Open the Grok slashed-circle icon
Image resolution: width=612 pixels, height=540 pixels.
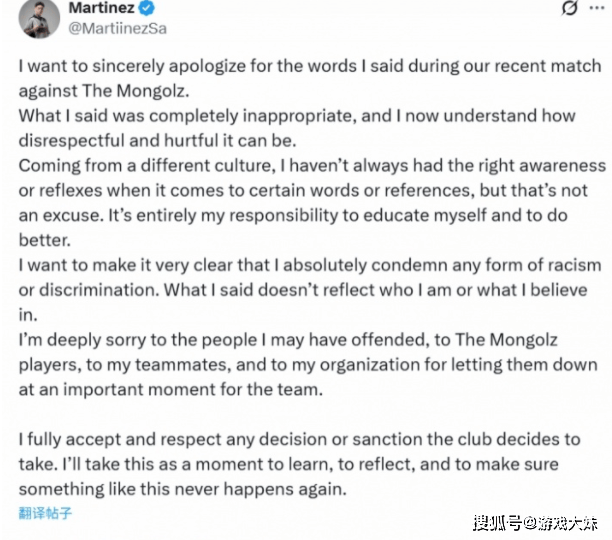(570, 10)
